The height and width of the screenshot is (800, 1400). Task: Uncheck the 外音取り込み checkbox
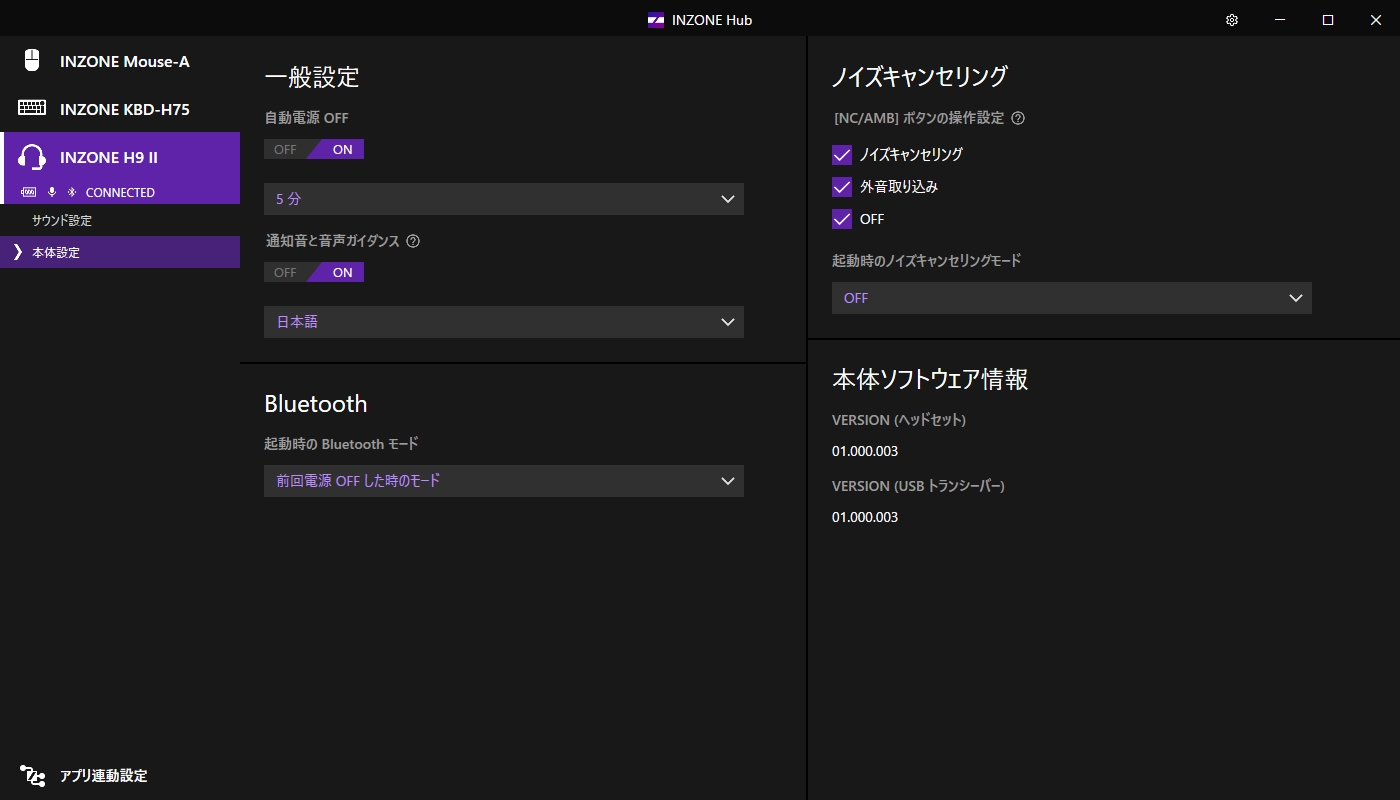pyautogui.click(x=842, y=187)
